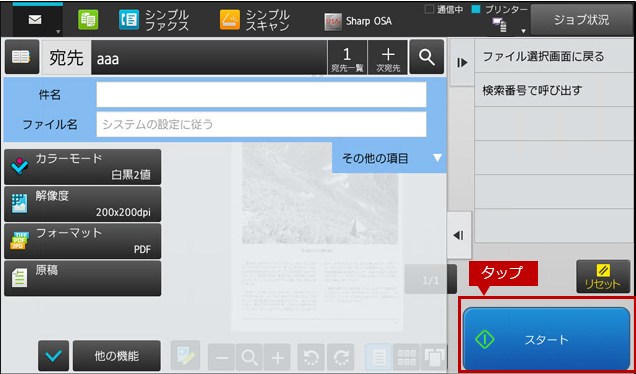This screenshot has width=636, height=374.
Task: Open フォーマット file format setting
Action: coord(82,241)
